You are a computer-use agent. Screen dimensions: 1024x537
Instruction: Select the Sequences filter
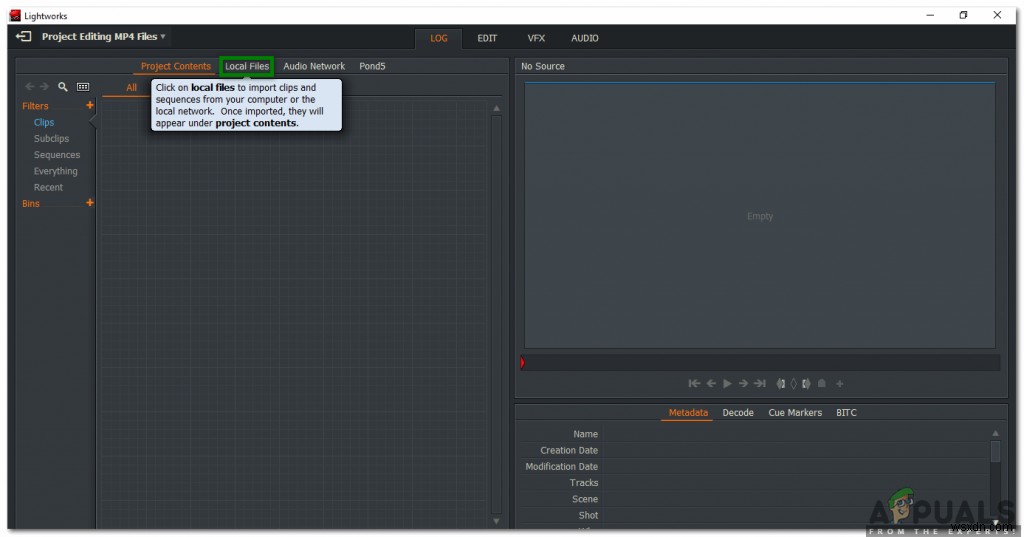click(56, 155)
